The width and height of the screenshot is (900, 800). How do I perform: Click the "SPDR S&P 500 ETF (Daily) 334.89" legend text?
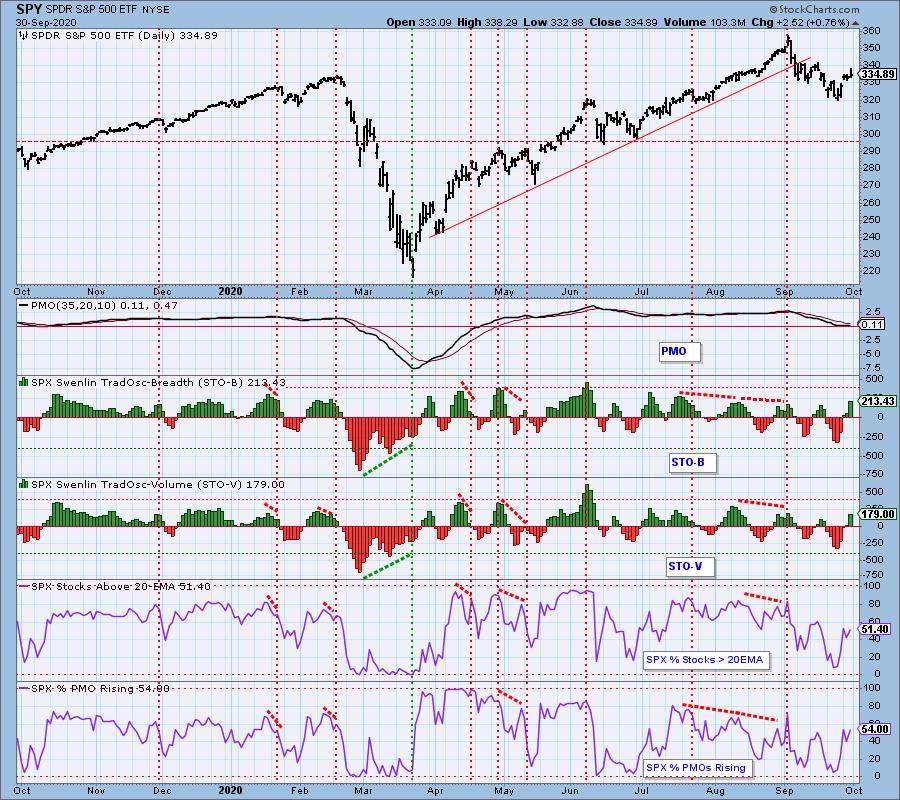[x=124, y=36]
